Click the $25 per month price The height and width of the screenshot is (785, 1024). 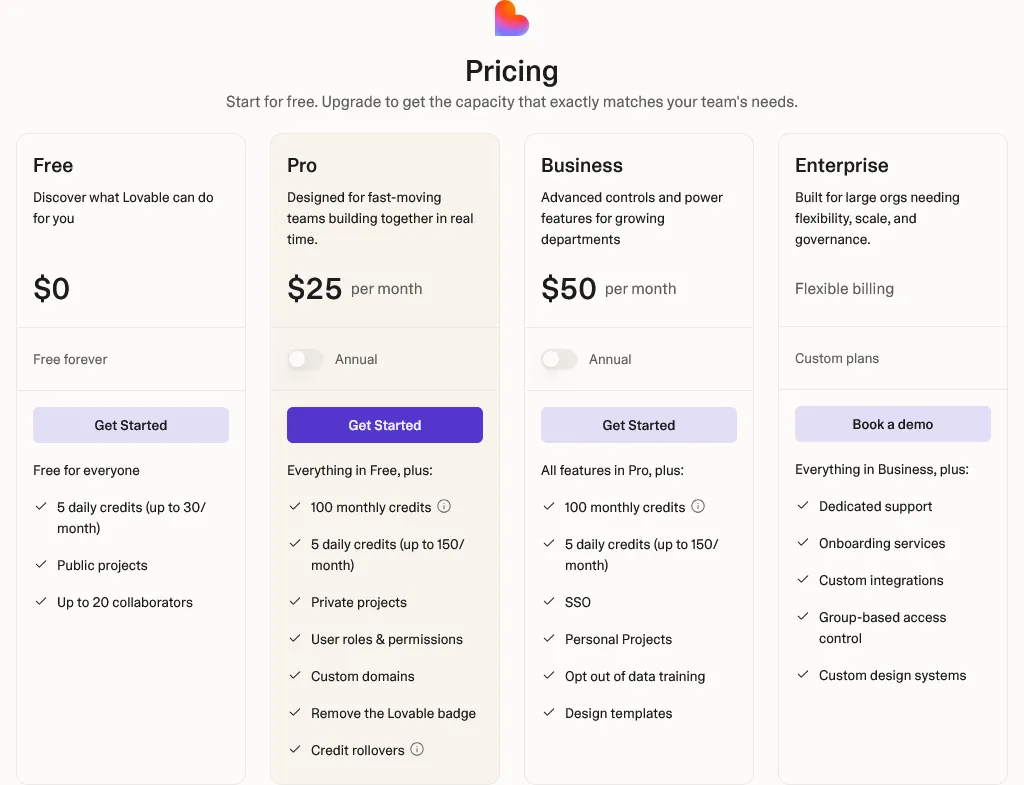point(315,289)
